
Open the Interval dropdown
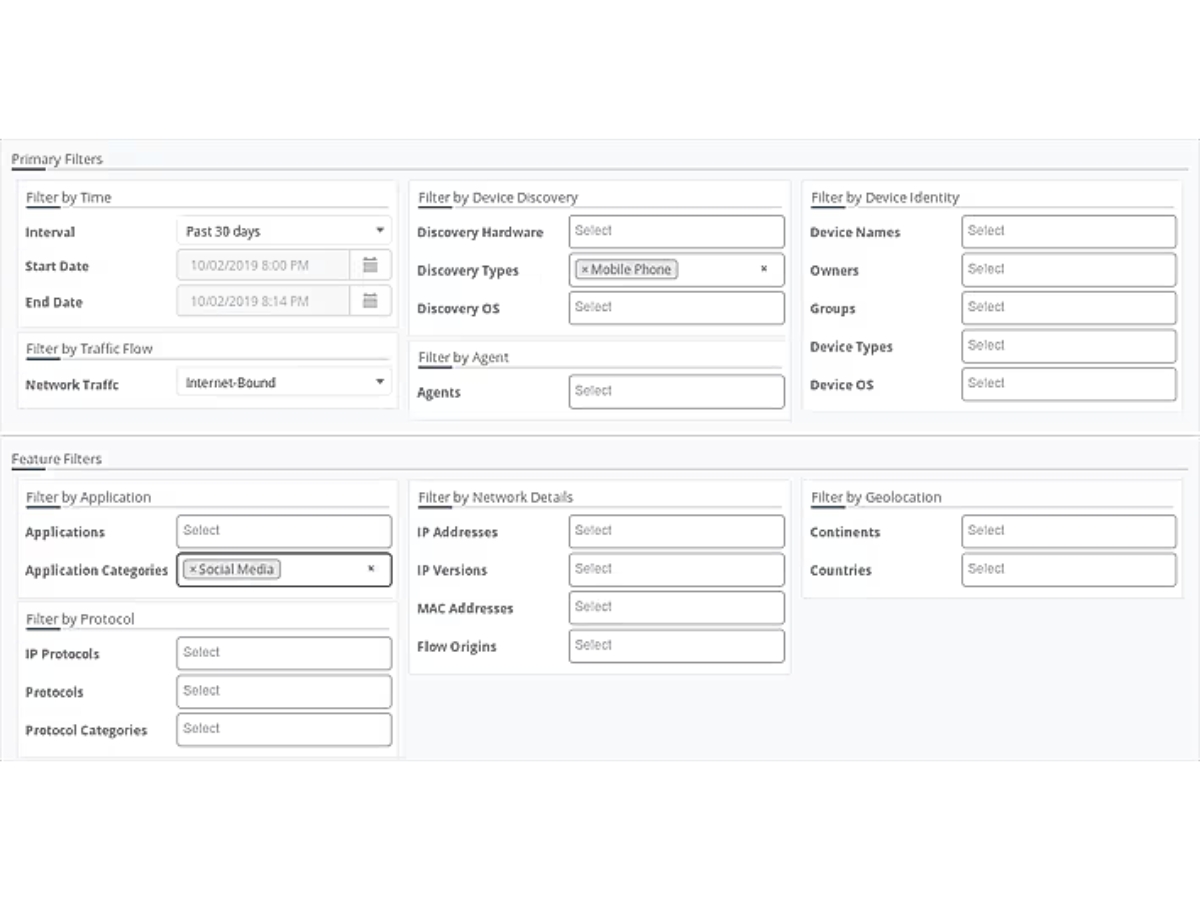284,231
